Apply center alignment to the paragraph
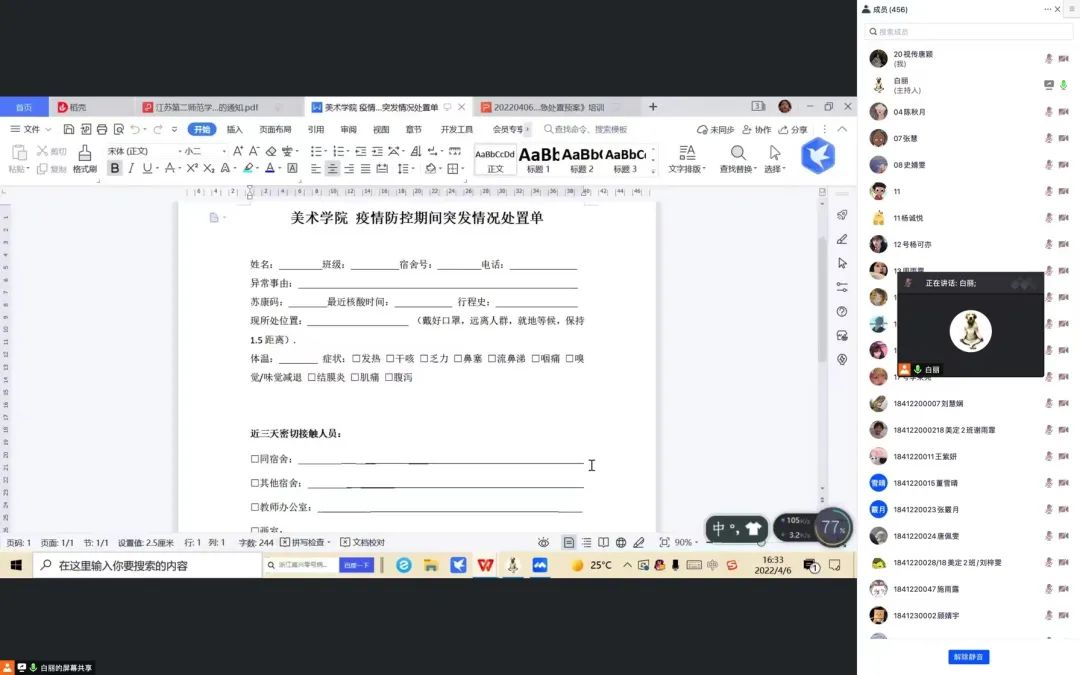This screenshot has width=1080, height=675. (x=332, y=169)
